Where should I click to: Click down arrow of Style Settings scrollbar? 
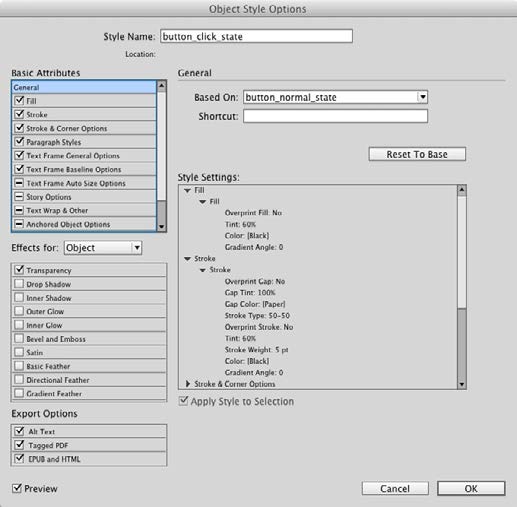462,384
